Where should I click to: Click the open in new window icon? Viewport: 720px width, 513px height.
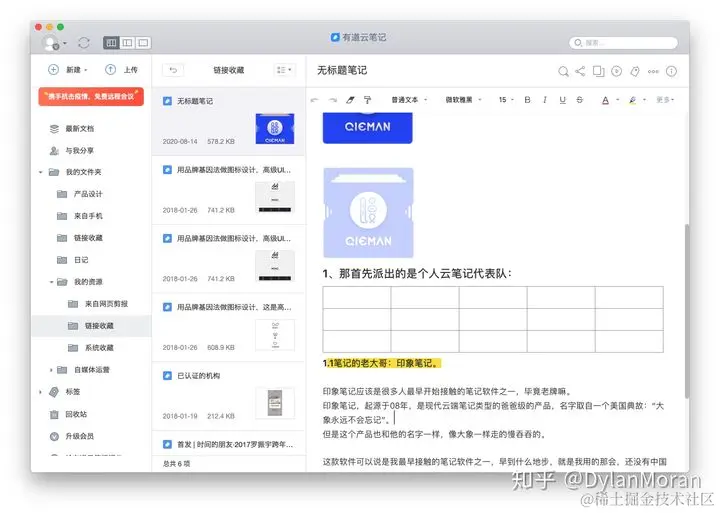pos(598,71)
